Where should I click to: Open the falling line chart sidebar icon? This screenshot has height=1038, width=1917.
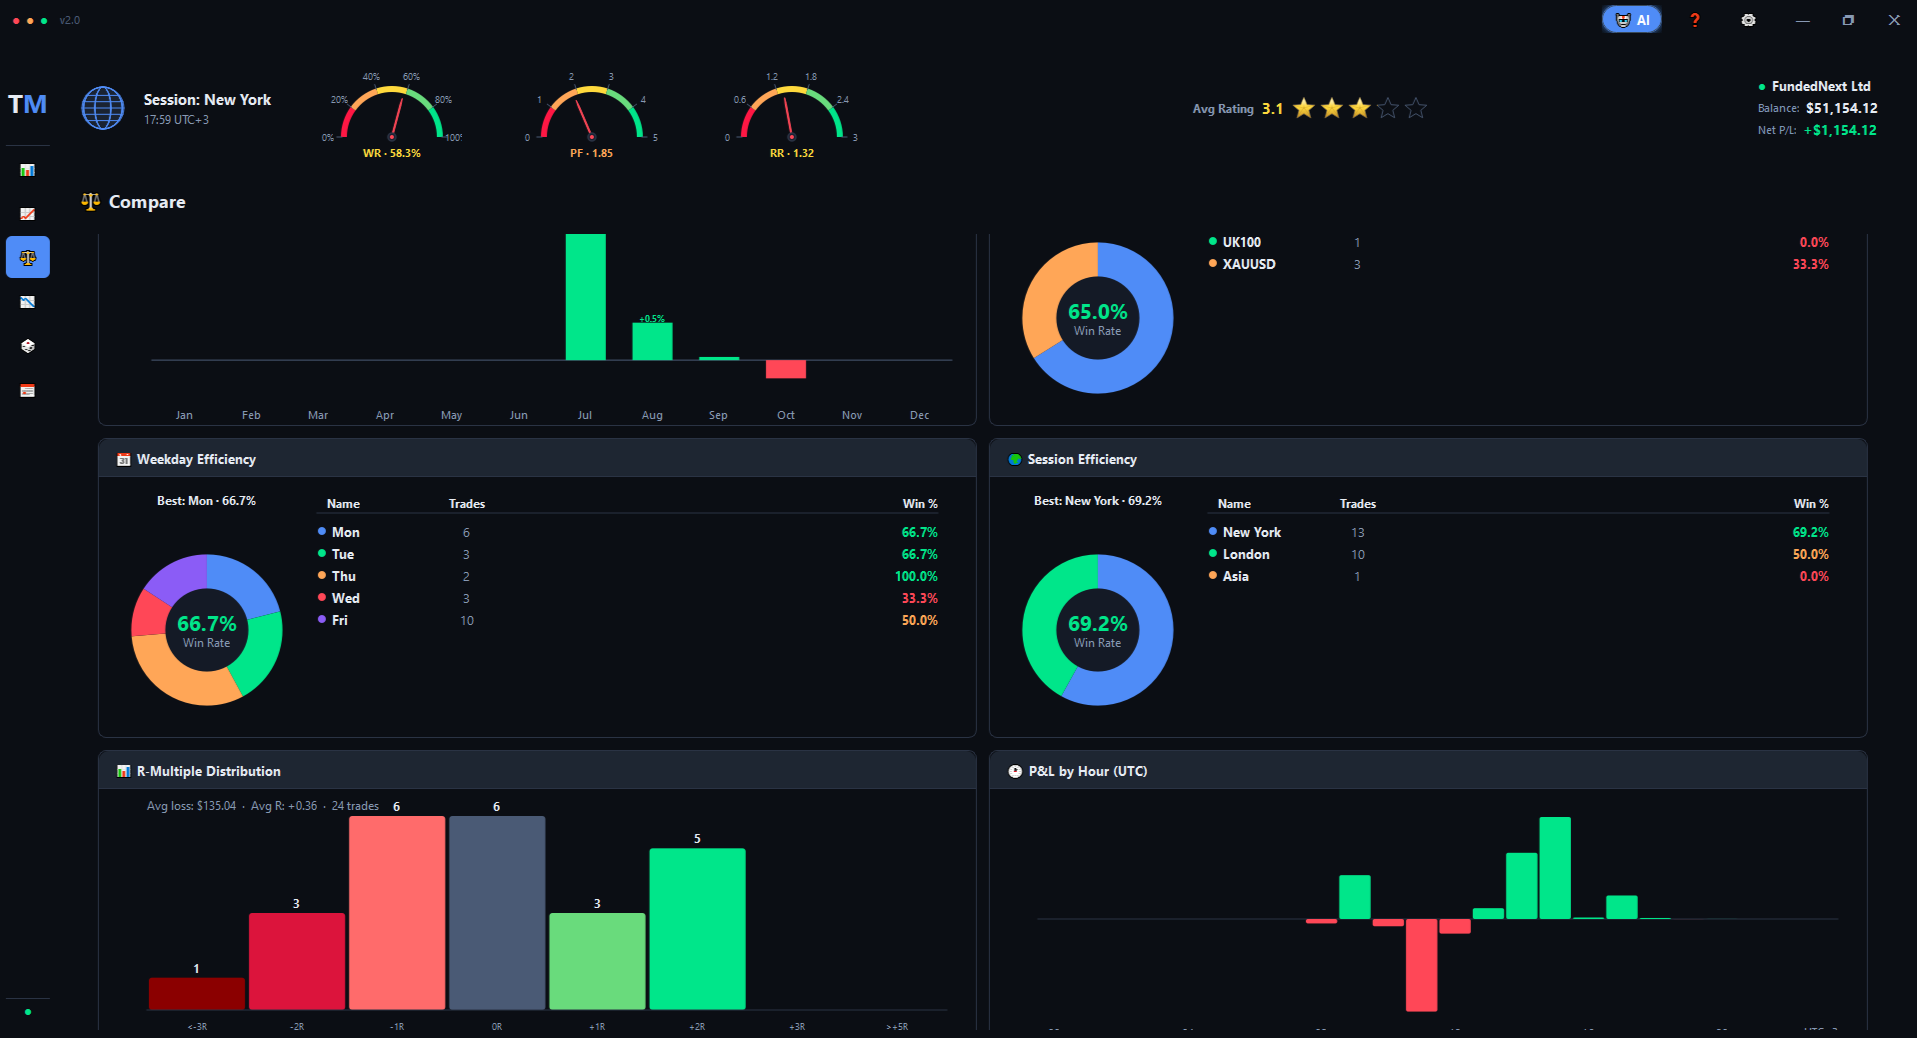[27, 302]
